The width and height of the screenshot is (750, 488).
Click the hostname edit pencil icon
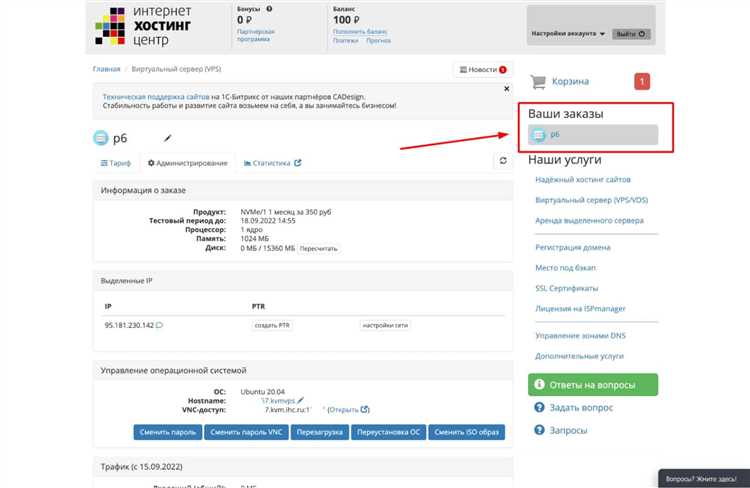pyautogui.click(x=300, y=400)
